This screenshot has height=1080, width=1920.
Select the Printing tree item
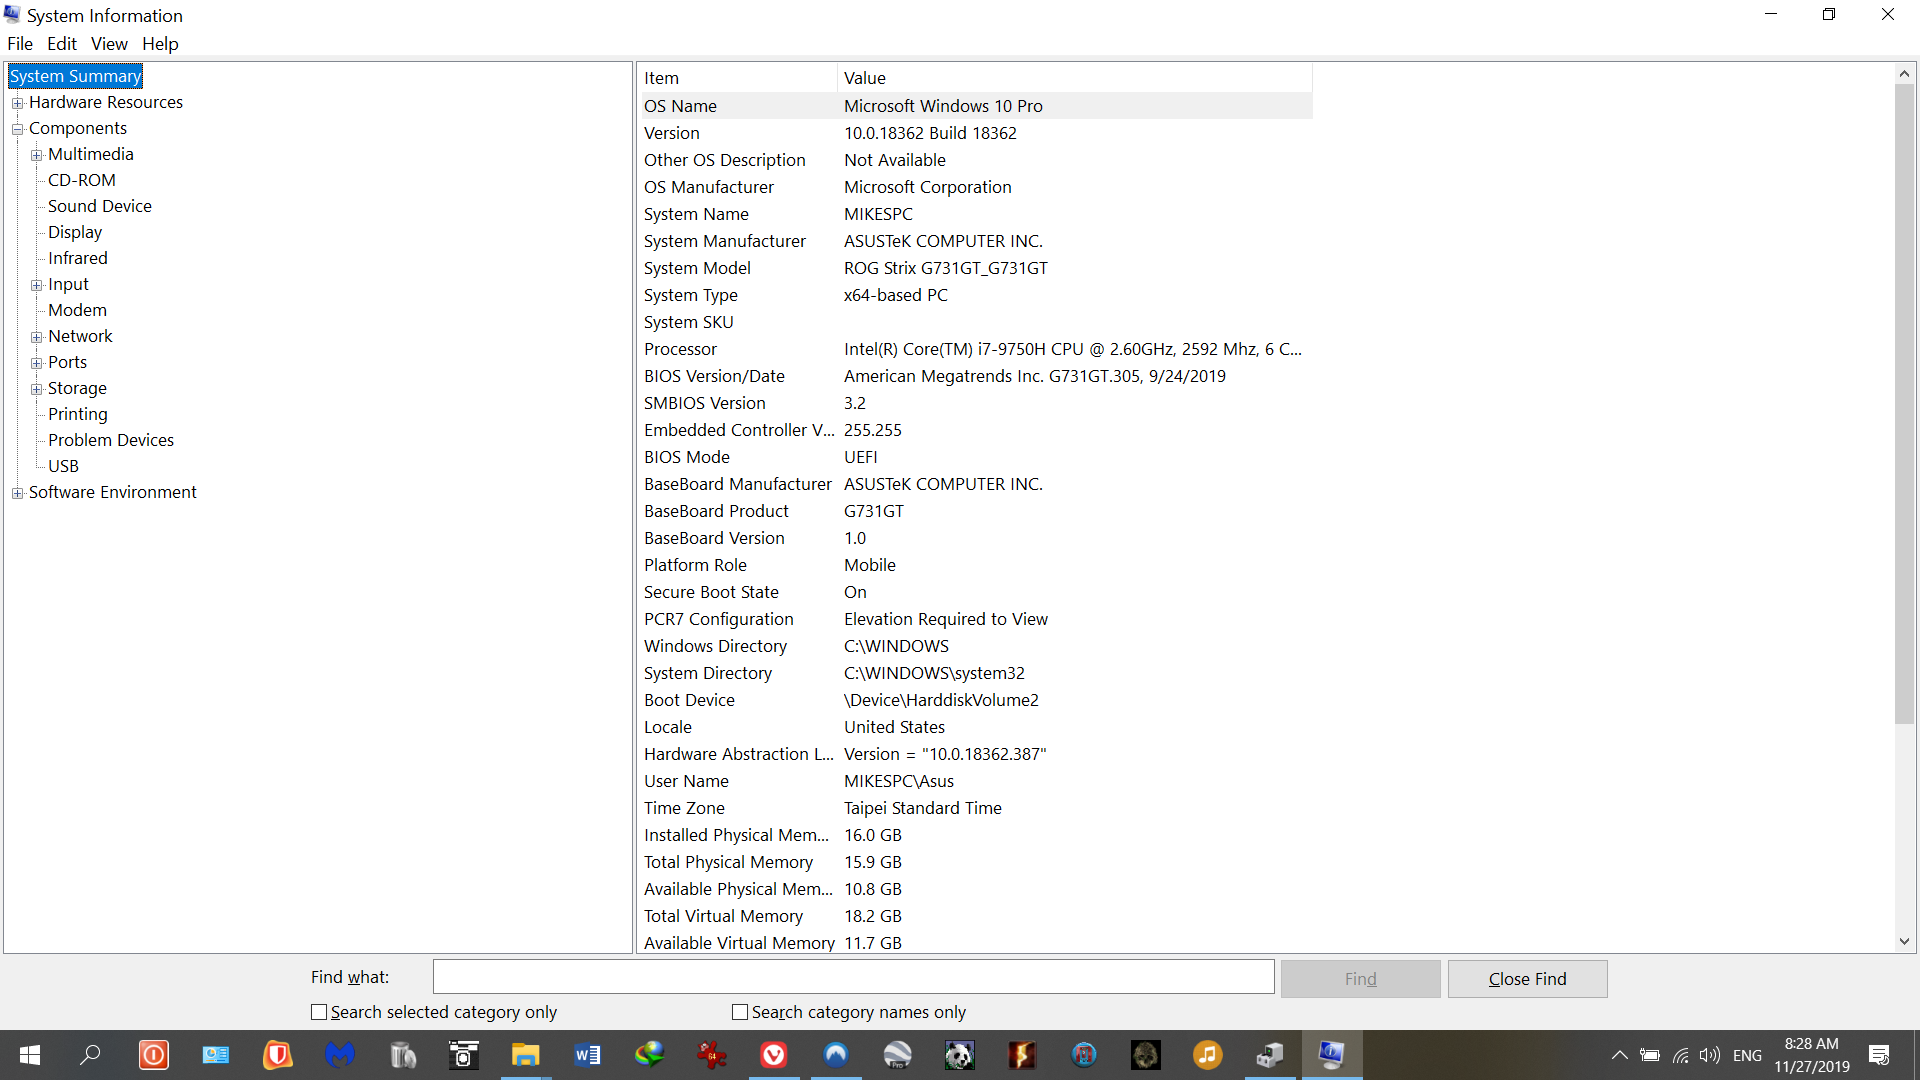(x=78, y=414)
